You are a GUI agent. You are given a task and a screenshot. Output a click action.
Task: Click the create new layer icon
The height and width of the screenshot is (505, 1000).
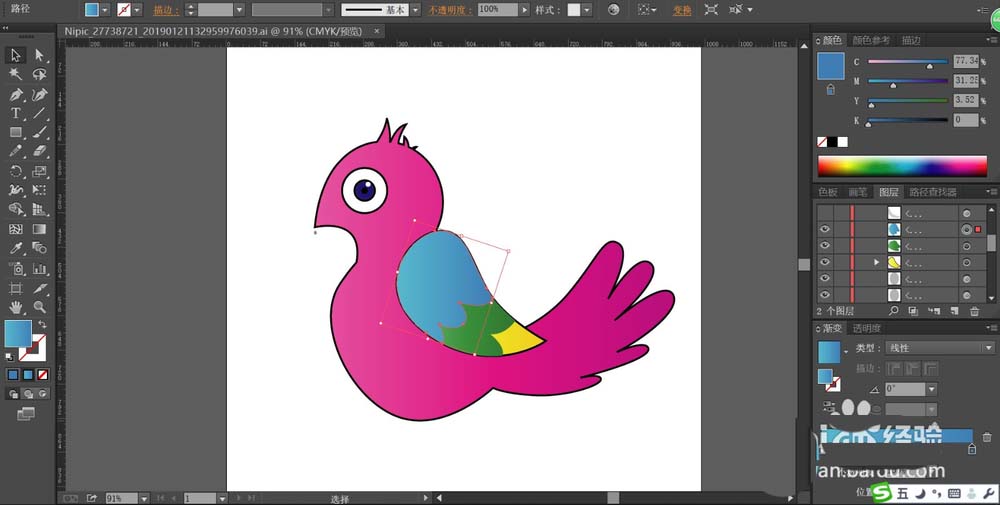pyautogui.click(x=955, y=311)
